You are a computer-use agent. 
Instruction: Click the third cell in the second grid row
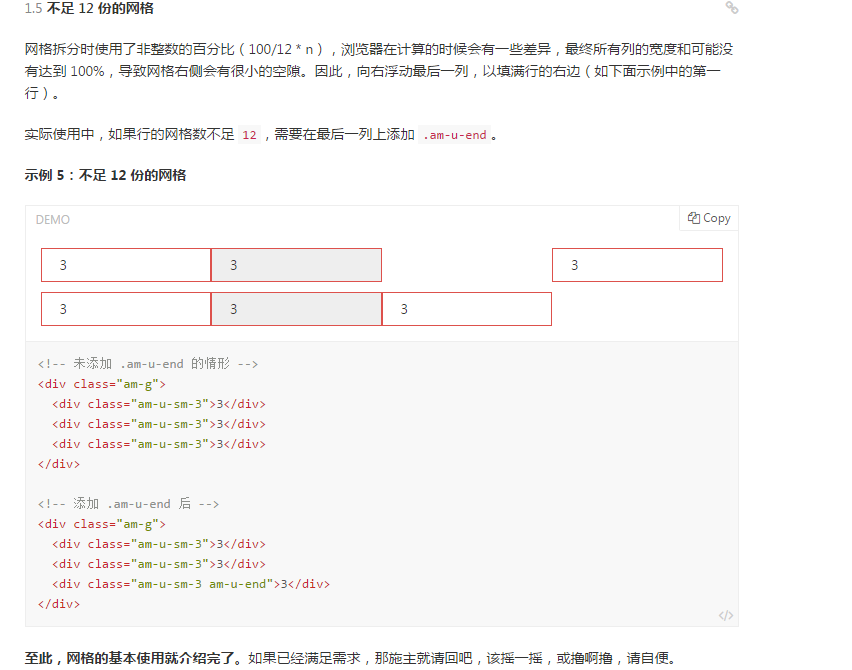[467, 309]
